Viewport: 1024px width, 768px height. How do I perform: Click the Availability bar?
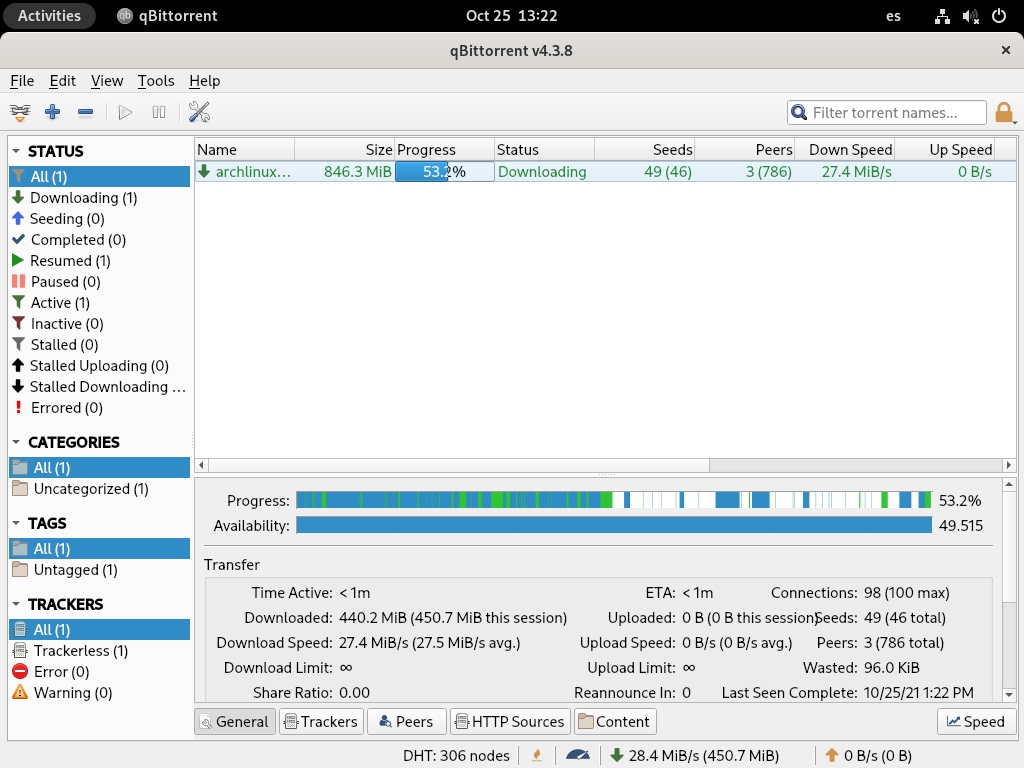point(614,525)
